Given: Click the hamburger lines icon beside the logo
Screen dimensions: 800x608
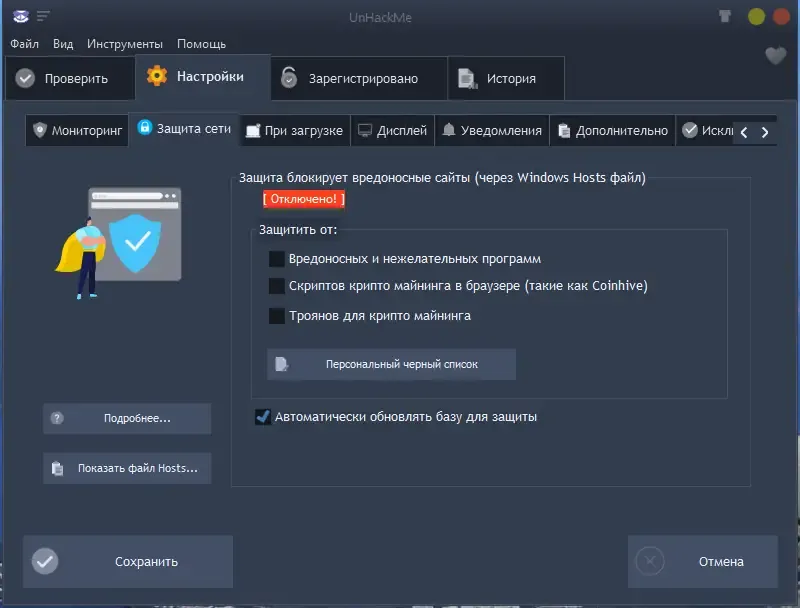Looking at the screenshot, I should tap(42, 15).
